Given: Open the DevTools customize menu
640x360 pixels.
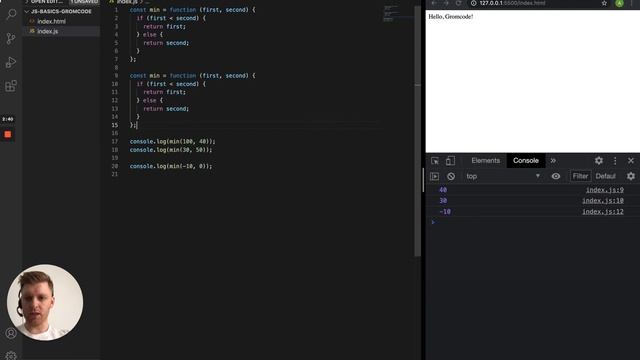Looking at the screenshot, I should (x=615, y=161).
